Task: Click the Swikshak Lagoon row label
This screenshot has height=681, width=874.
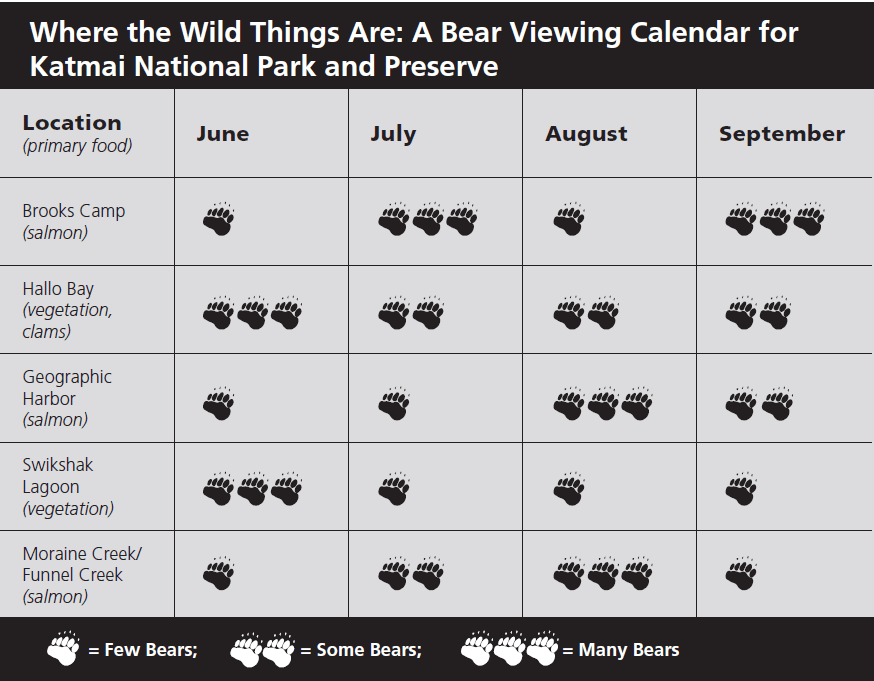Action: click(x=68, y=487)
